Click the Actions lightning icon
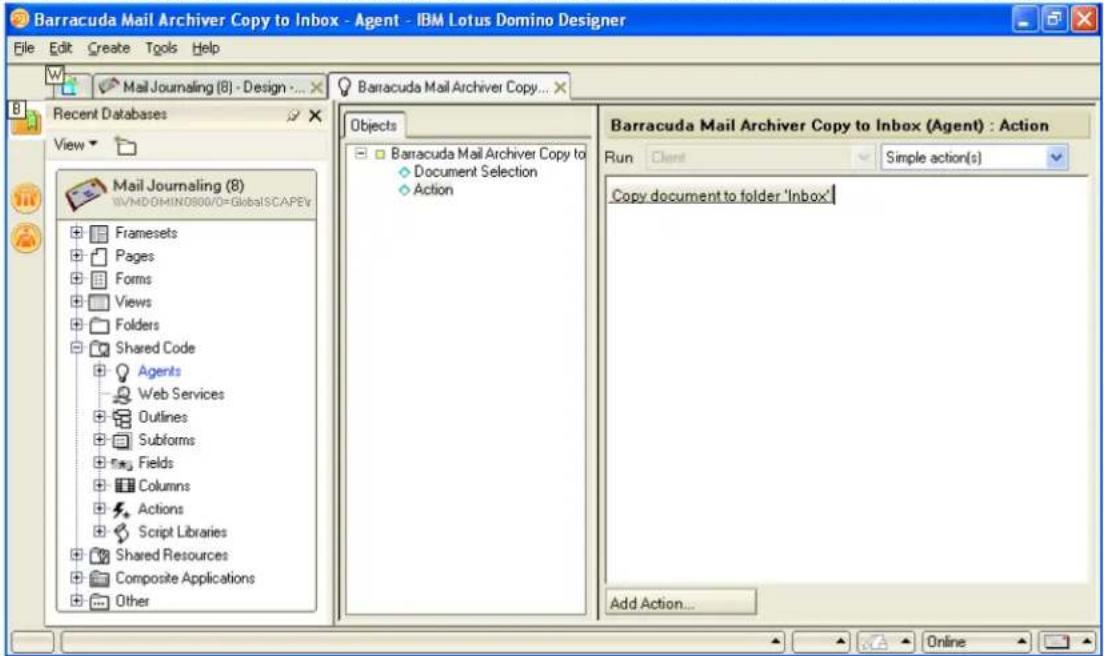The image size is (1104, 656). pyautogui.click(x=121, y=510)
